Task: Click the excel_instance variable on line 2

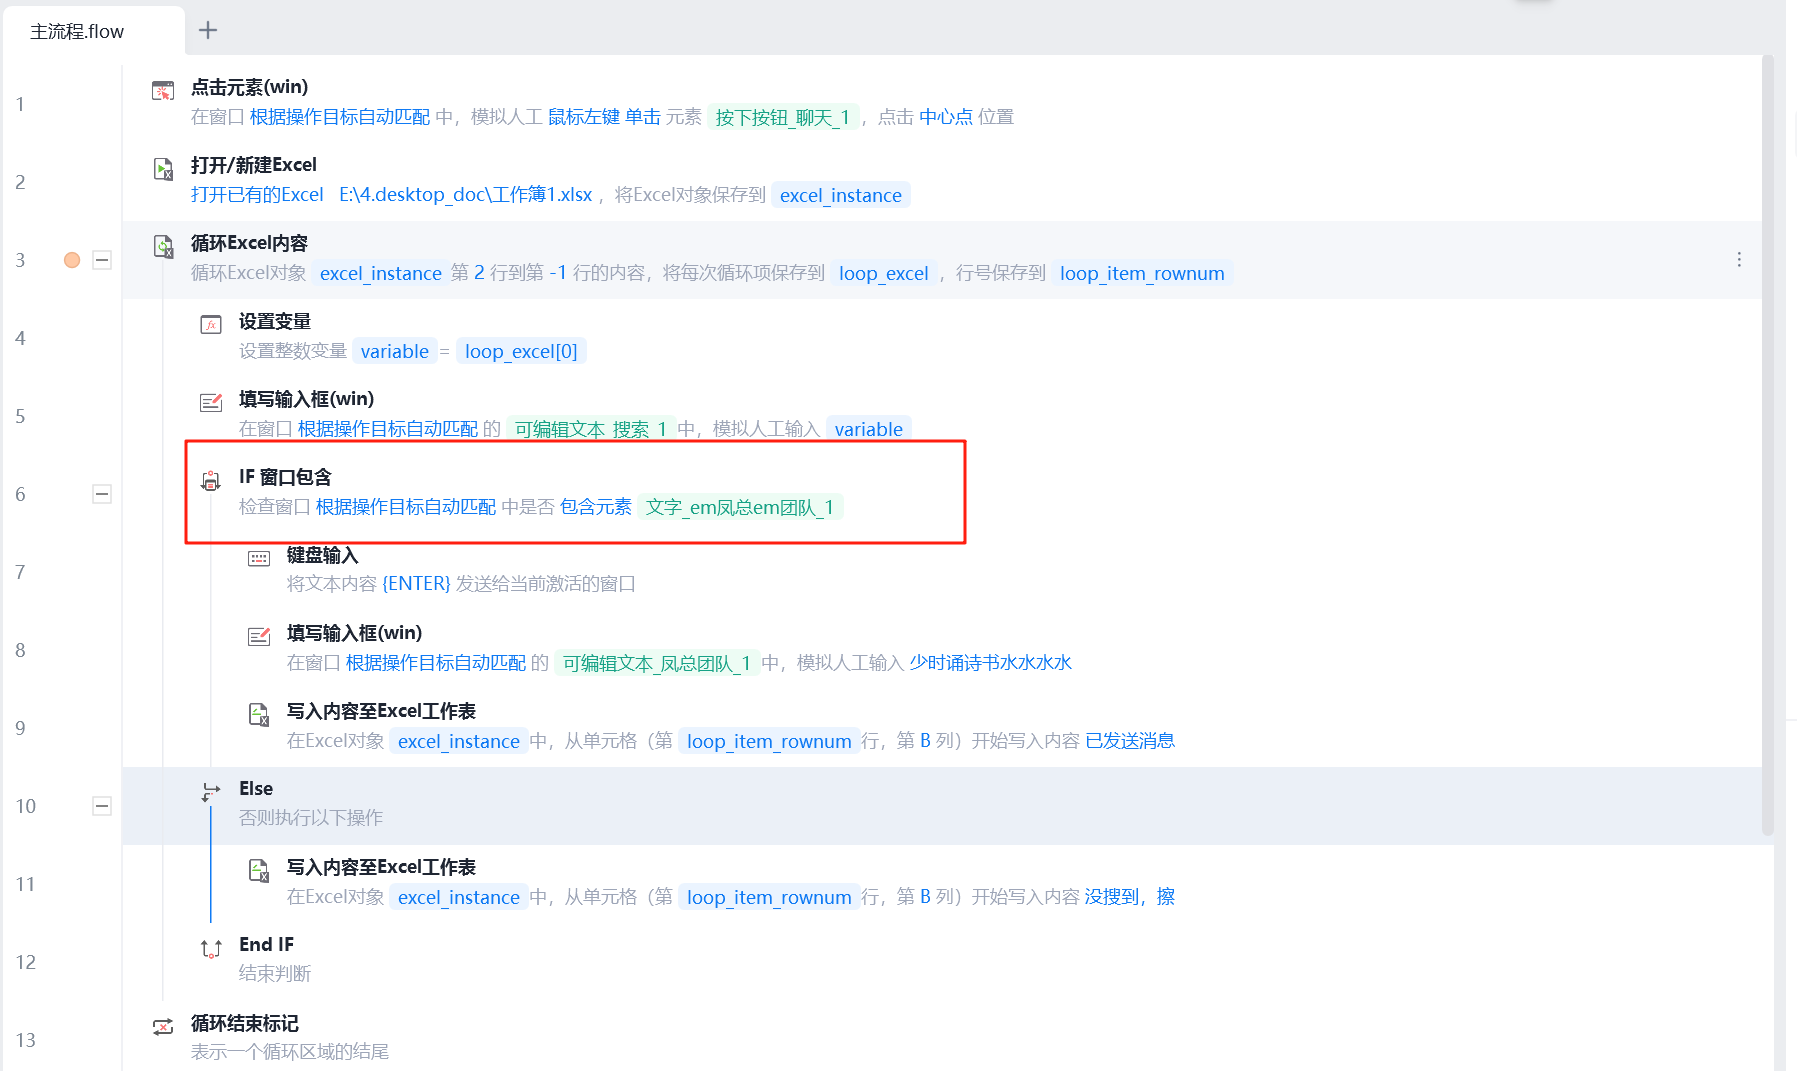Action: coord(841,195)
